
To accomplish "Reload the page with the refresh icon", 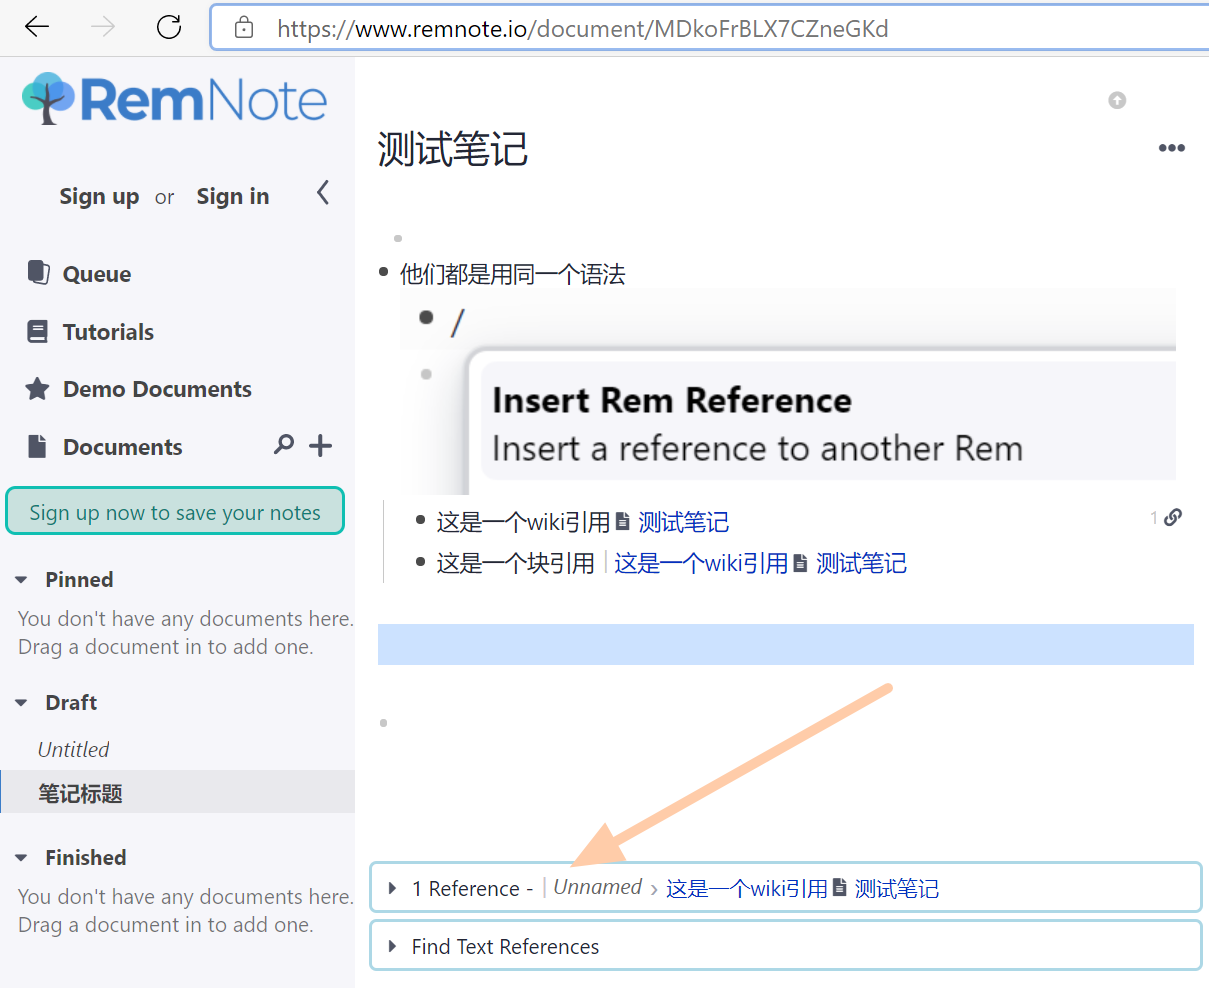I will tap(168, 28).
